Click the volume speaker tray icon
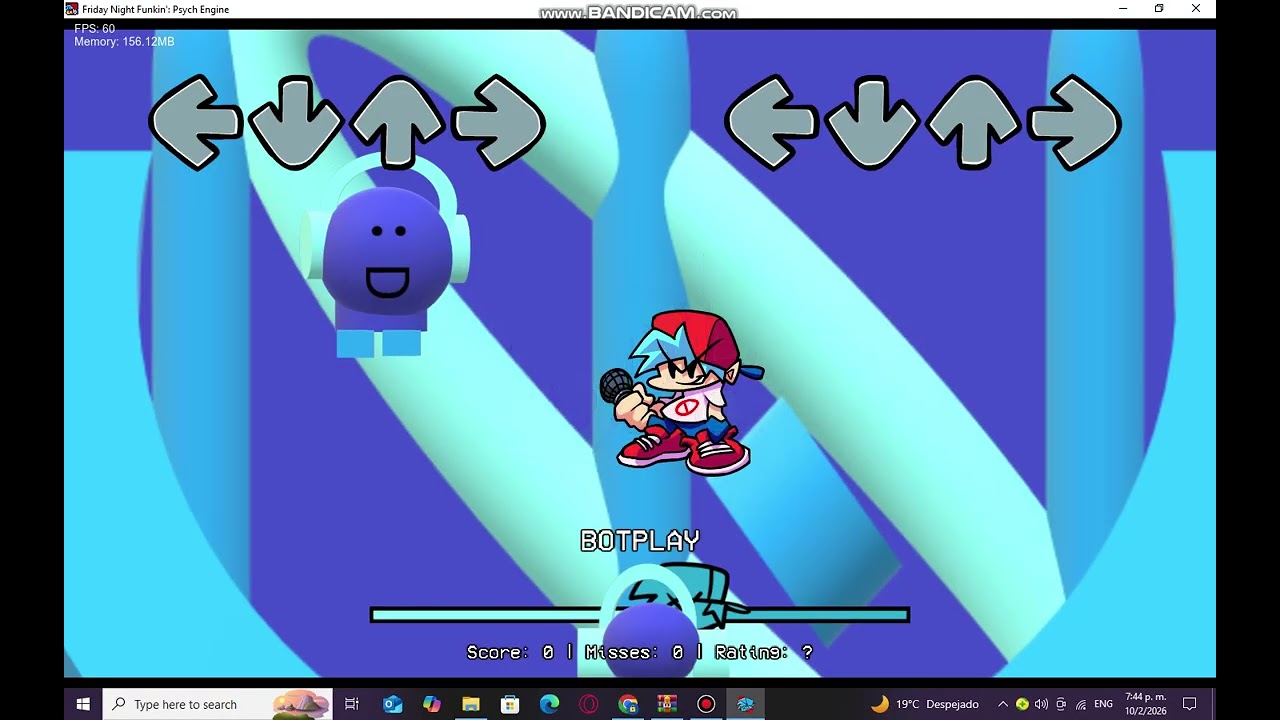Viewport: 1280px width, 720px height. click(1041, 704)
